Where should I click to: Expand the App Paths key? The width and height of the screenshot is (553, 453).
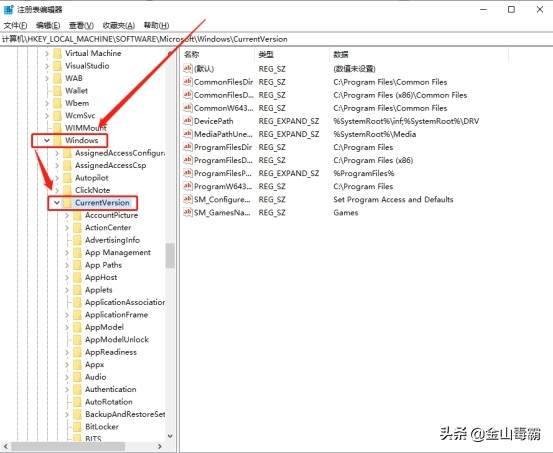click(67, 265)
